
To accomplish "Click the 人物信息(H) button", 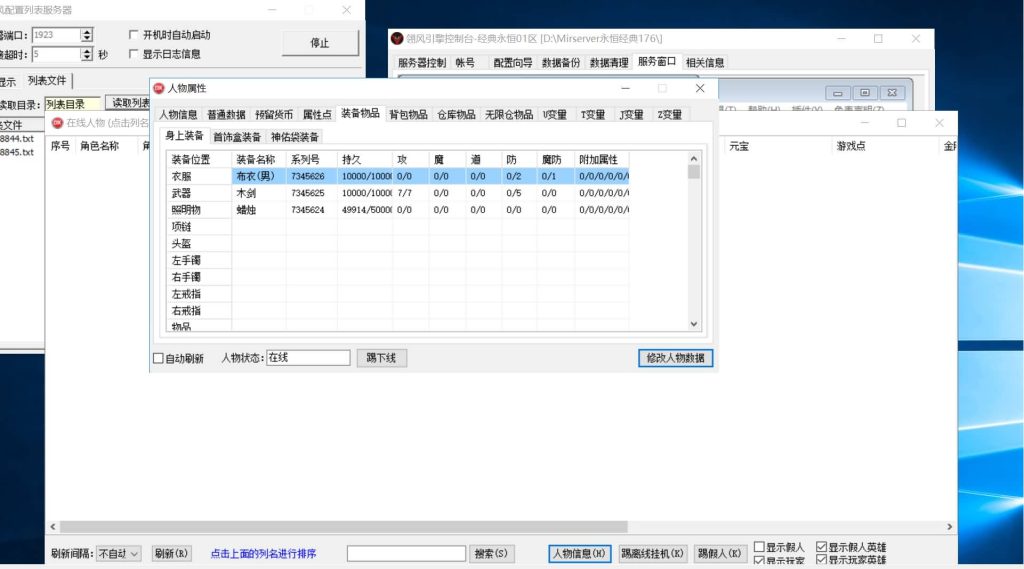I will coord(579,553).
